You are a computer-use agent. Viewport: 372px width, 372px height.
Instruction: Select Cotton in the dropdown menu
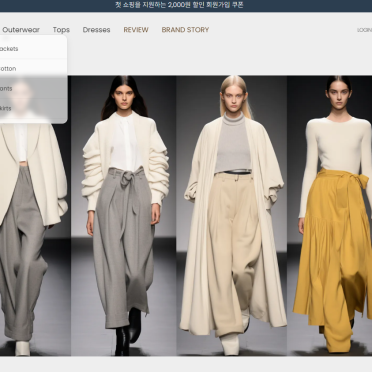8,69
